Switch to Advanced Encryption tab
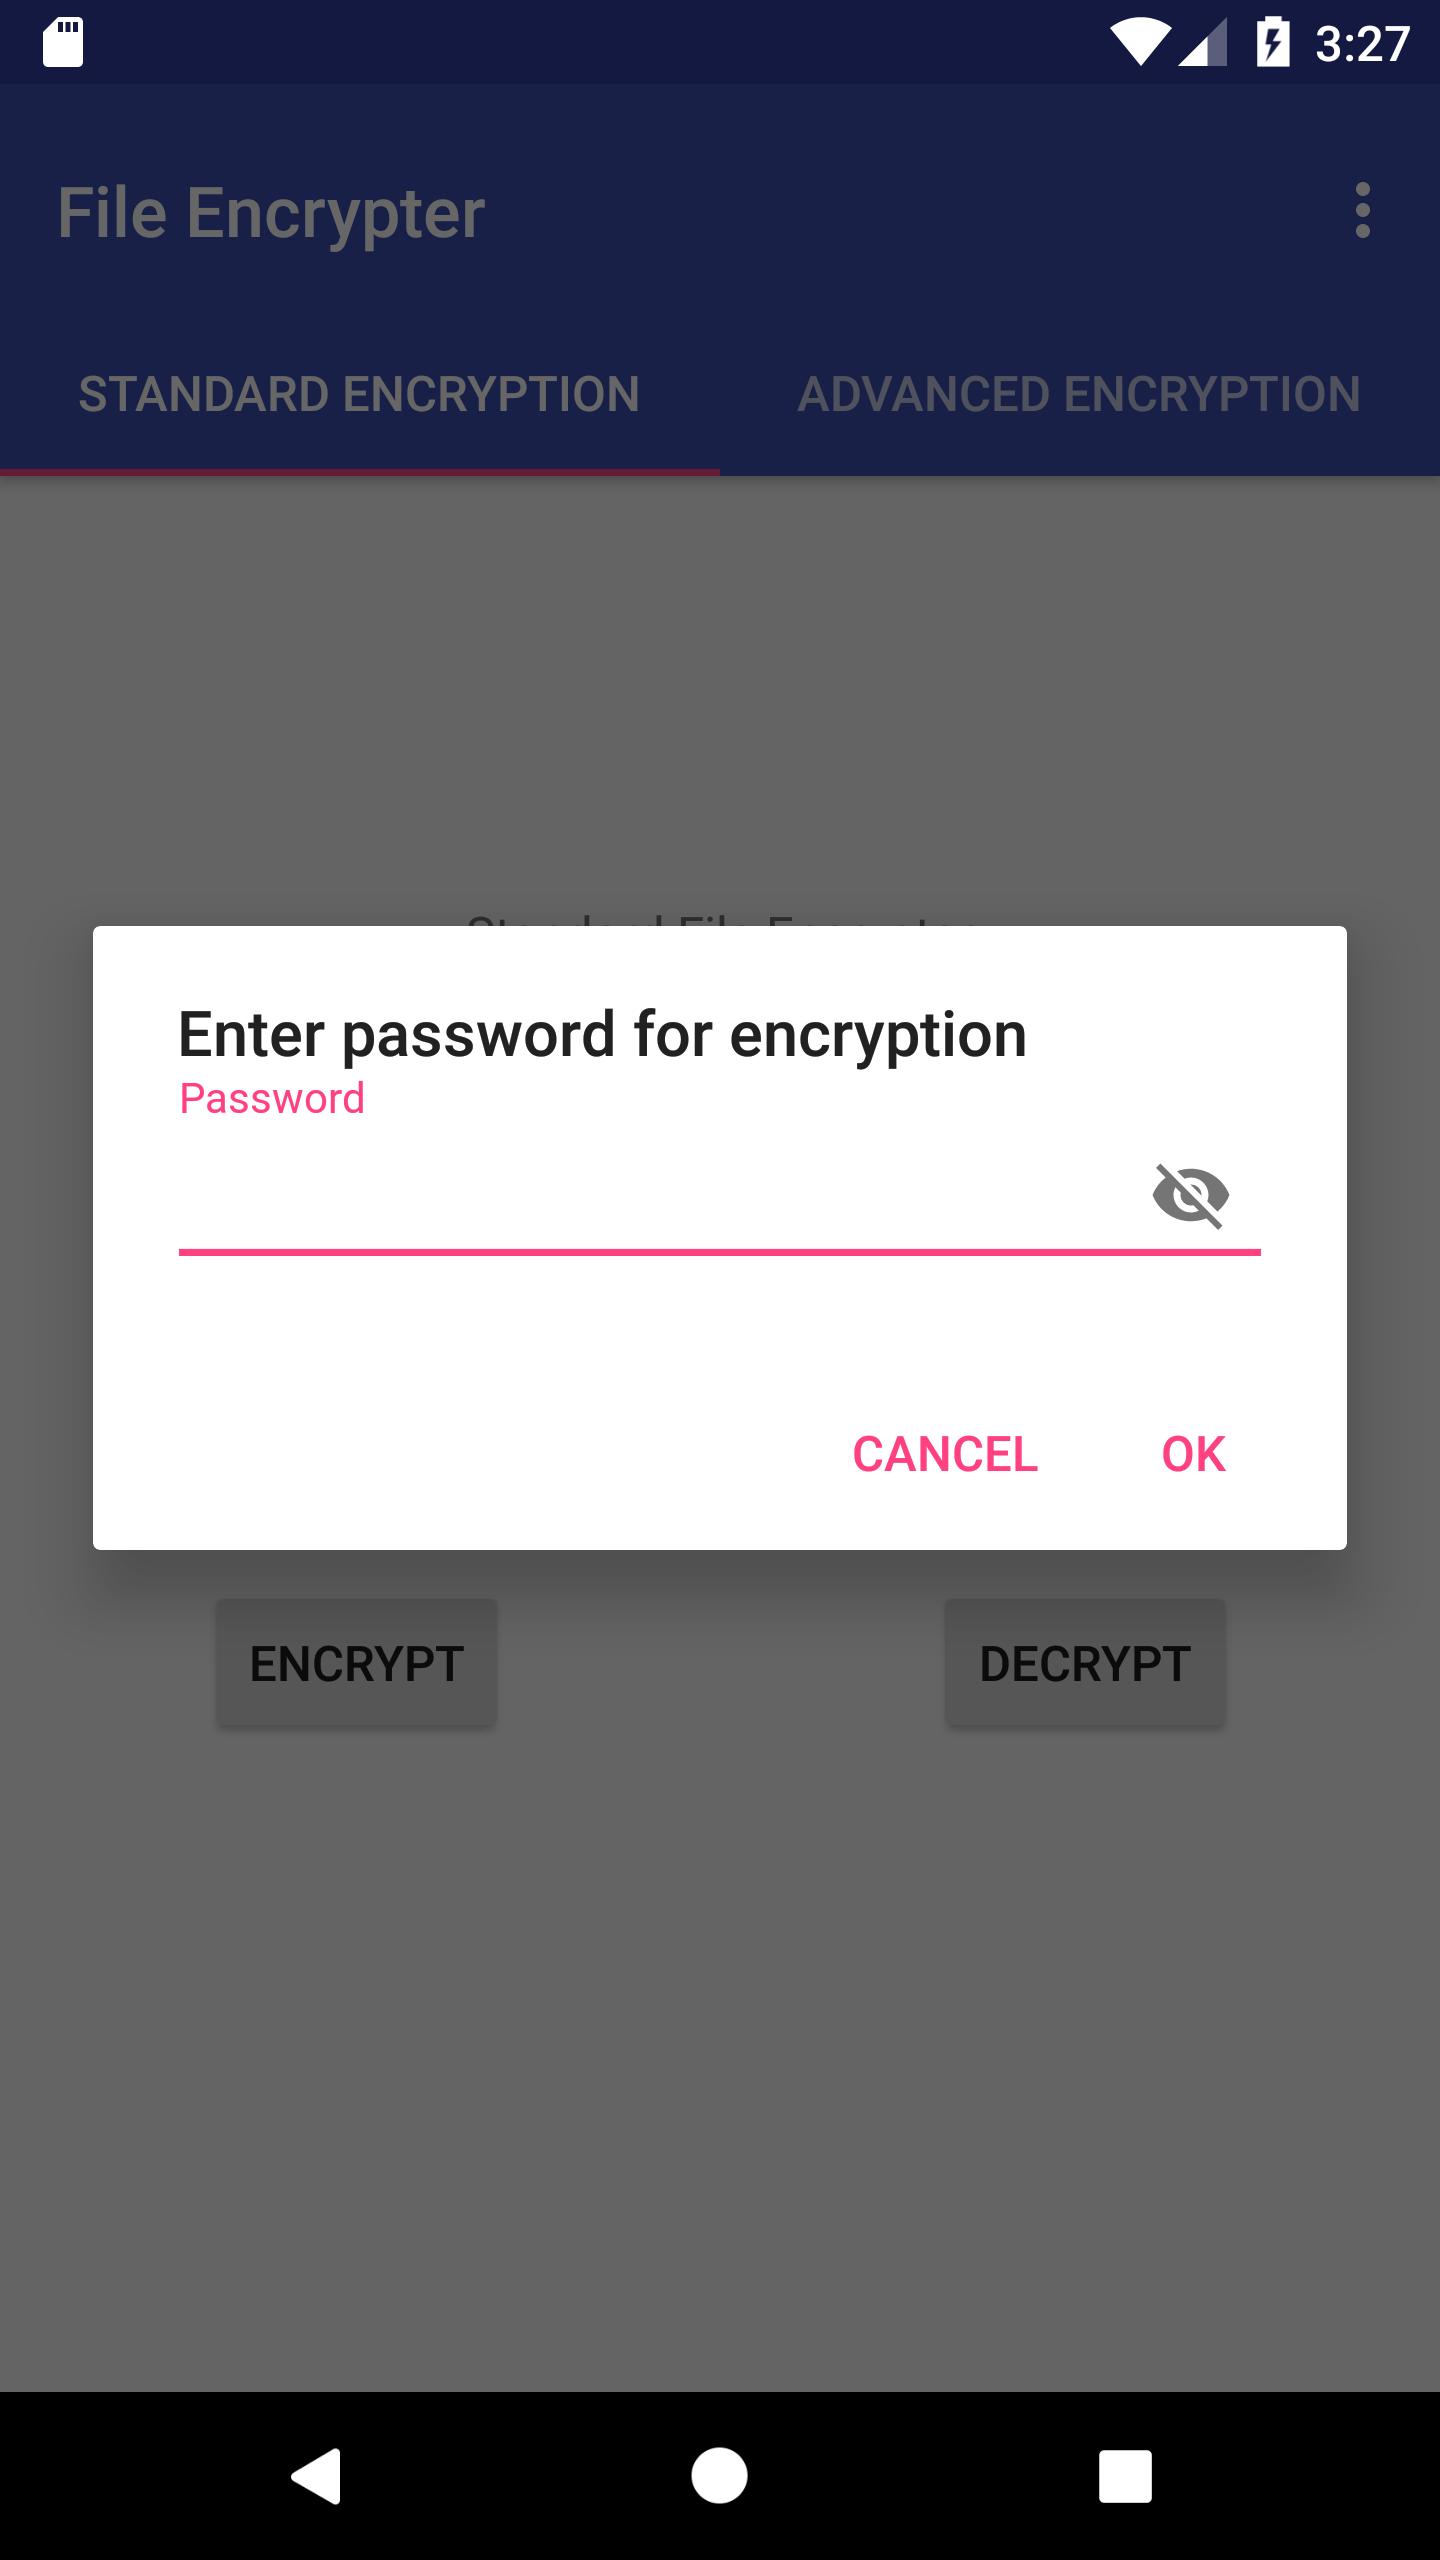Screen dimensions: 1440x2560 [1079, 394]
